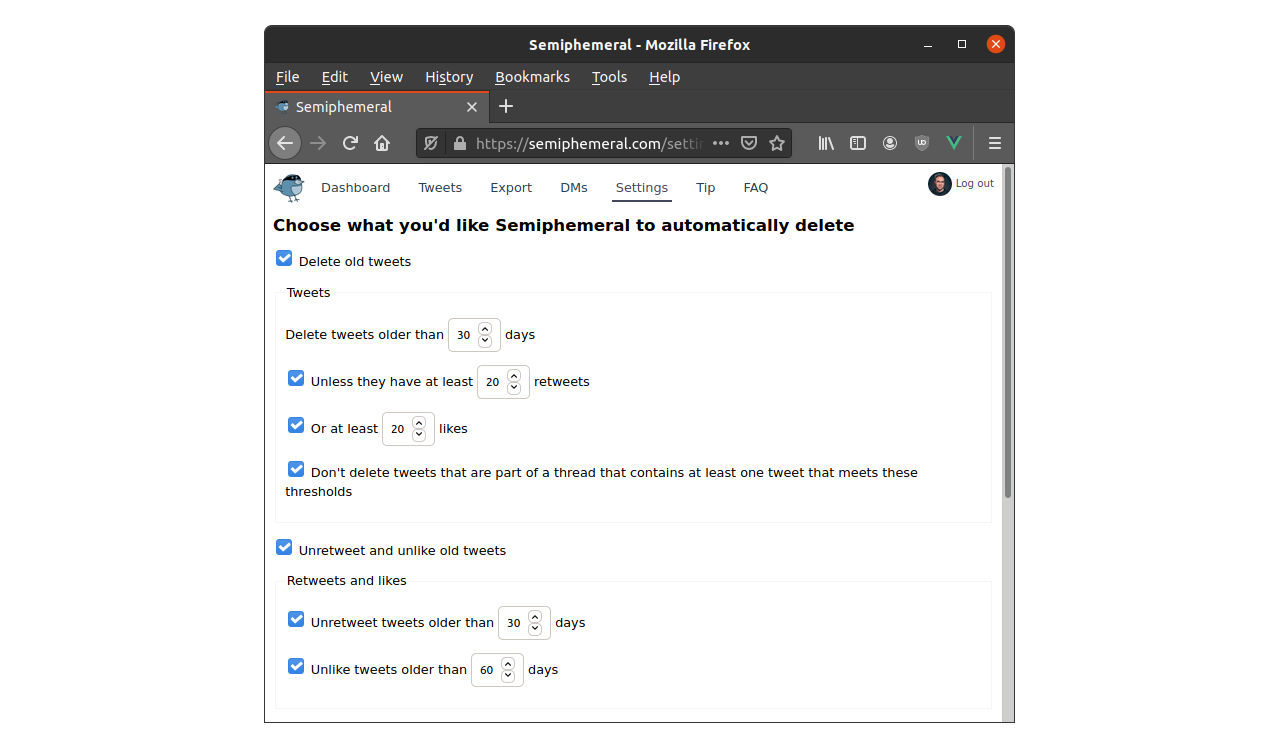This screenshot has height=750, width=1280.
Task: Click the Settings nav link
Action: point(642,187)
